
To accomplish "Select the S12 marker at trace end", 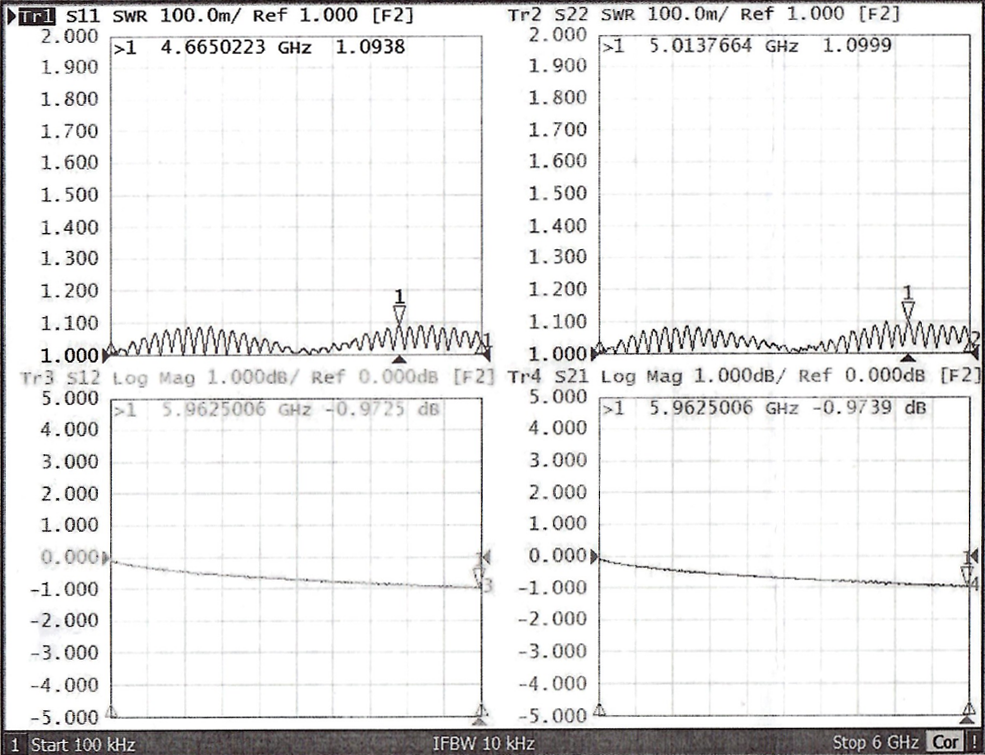I will tap(479, 574).
